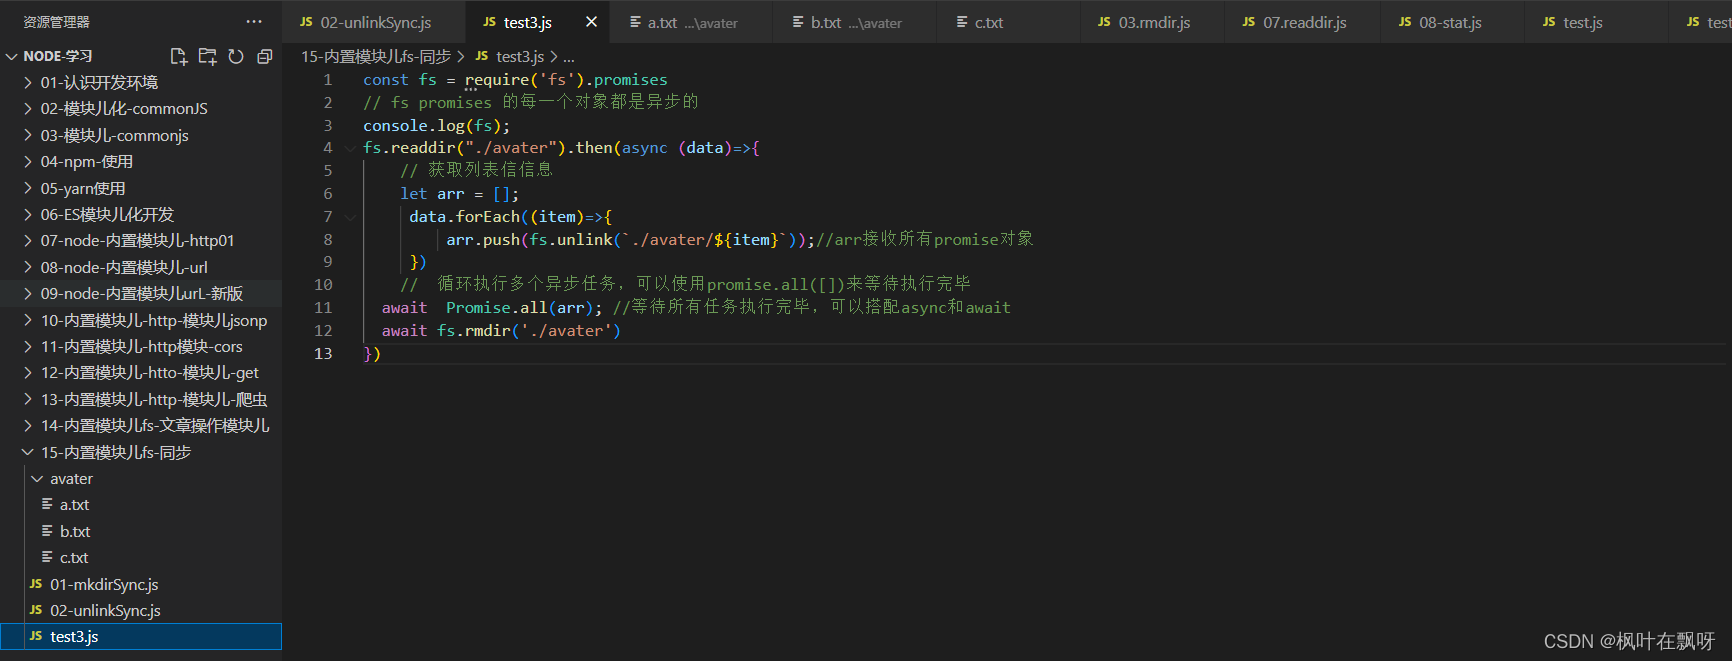1732x661 pixels.
Task: Open the c.txt editor tab
Action: pyautogui.click(x=1010, y=21)
